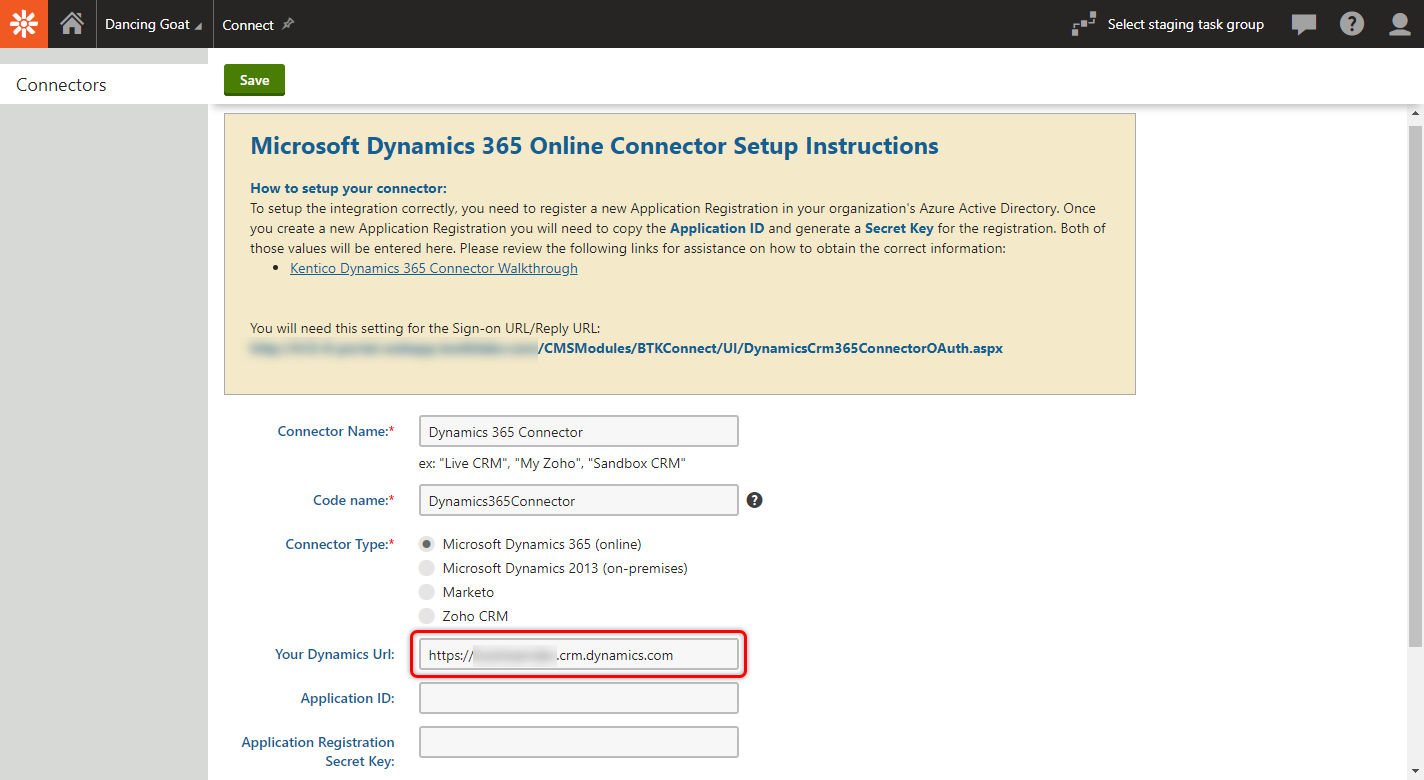This screenshot has width=1424, height=780.
Task: Open Kentico Dynamics 365 Connector Walkthrough link
Action: tap(434, 268)
